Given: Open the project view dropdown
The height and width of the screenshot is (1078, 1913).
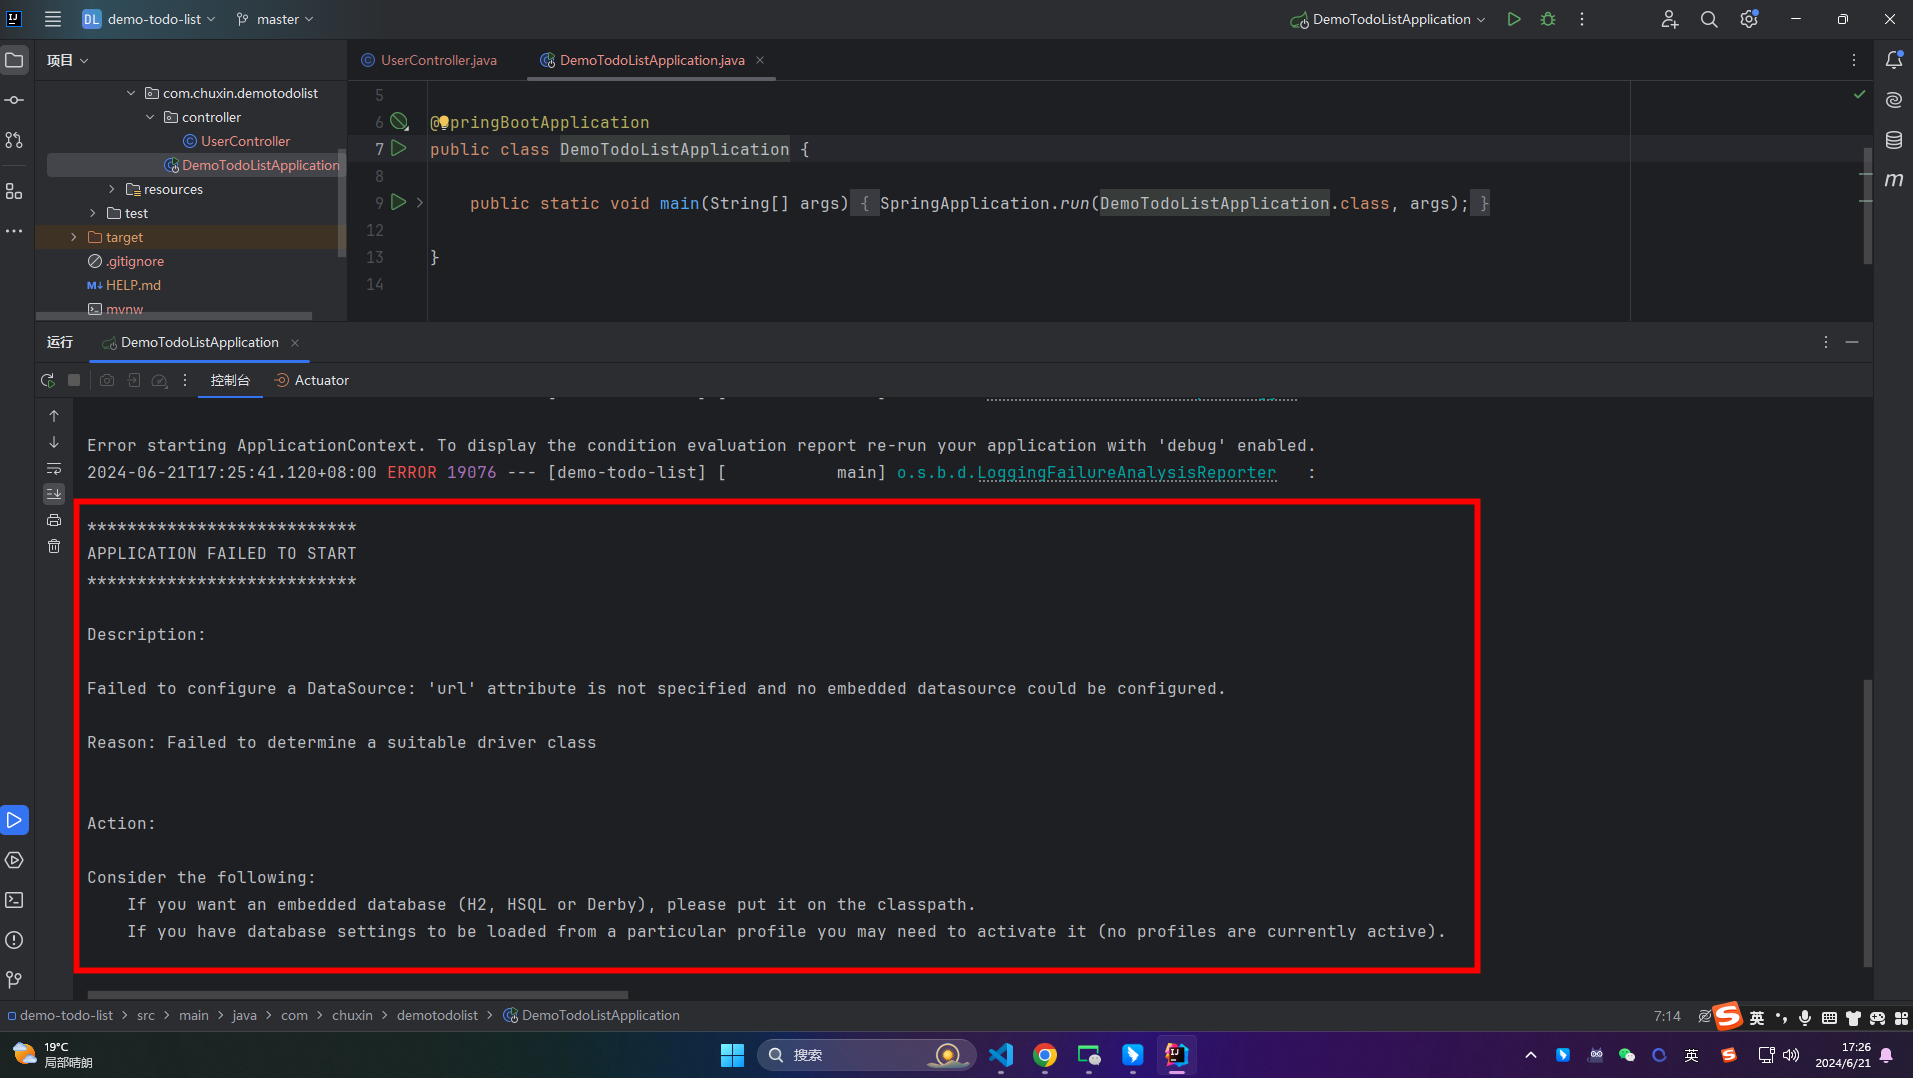Looking at the screenshot, I should point(67,60).
